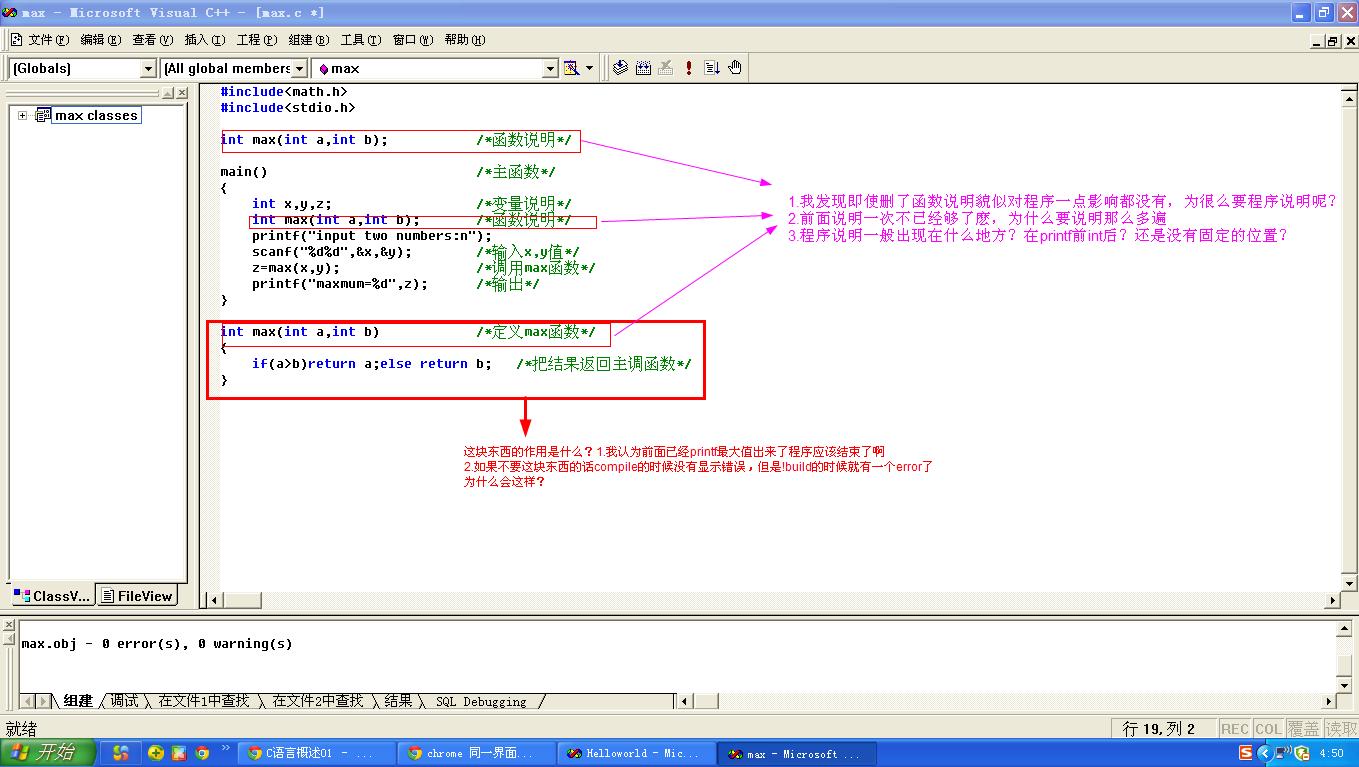Open the 查看 (View) menu
Image resolution: width=1359 pixels, height=767 pixels.
(x=153, y=40)
